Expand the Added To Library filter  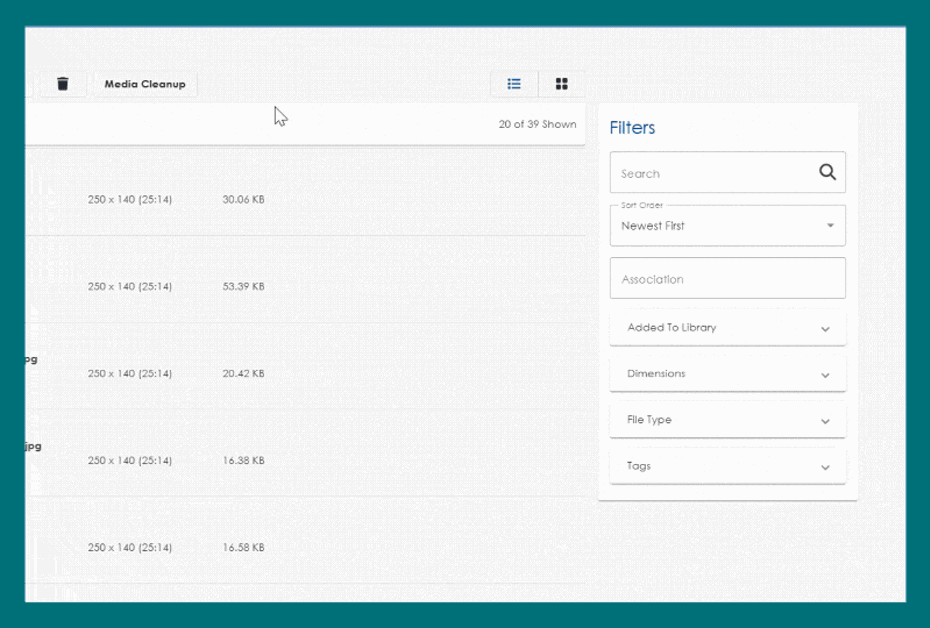pyautogui.click(x=727, y=328)
